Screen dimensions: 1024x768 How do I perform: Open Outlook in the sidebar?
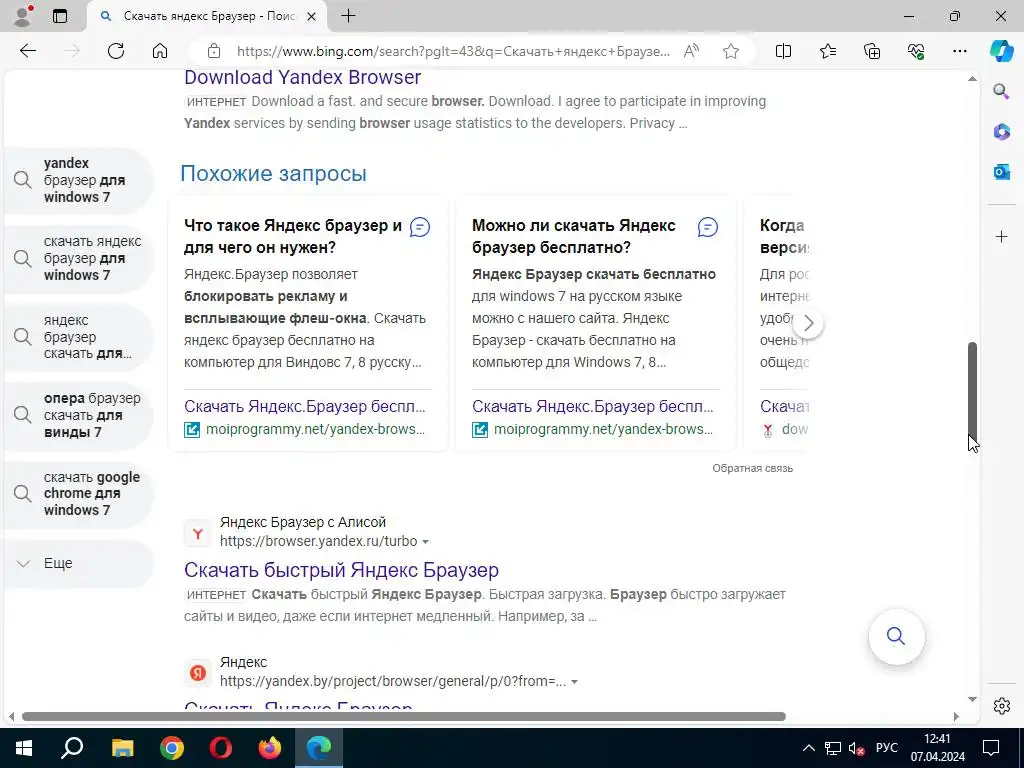pyautogui.click(x=1001, y=172)
